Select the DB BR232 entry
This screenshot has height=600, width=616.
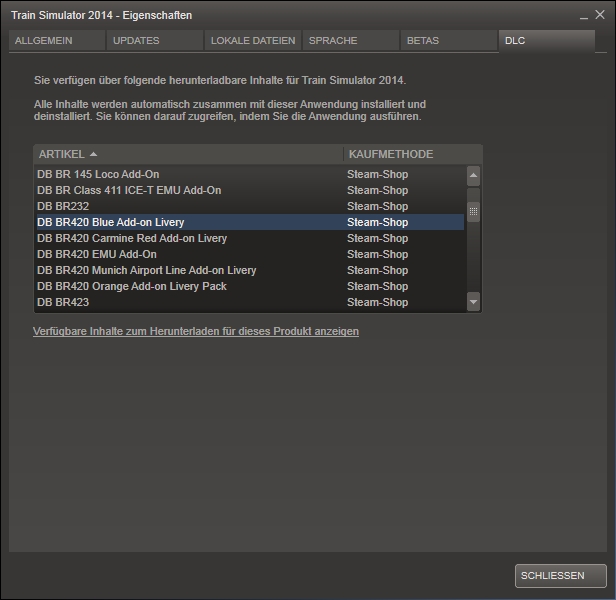coord(250,206)
